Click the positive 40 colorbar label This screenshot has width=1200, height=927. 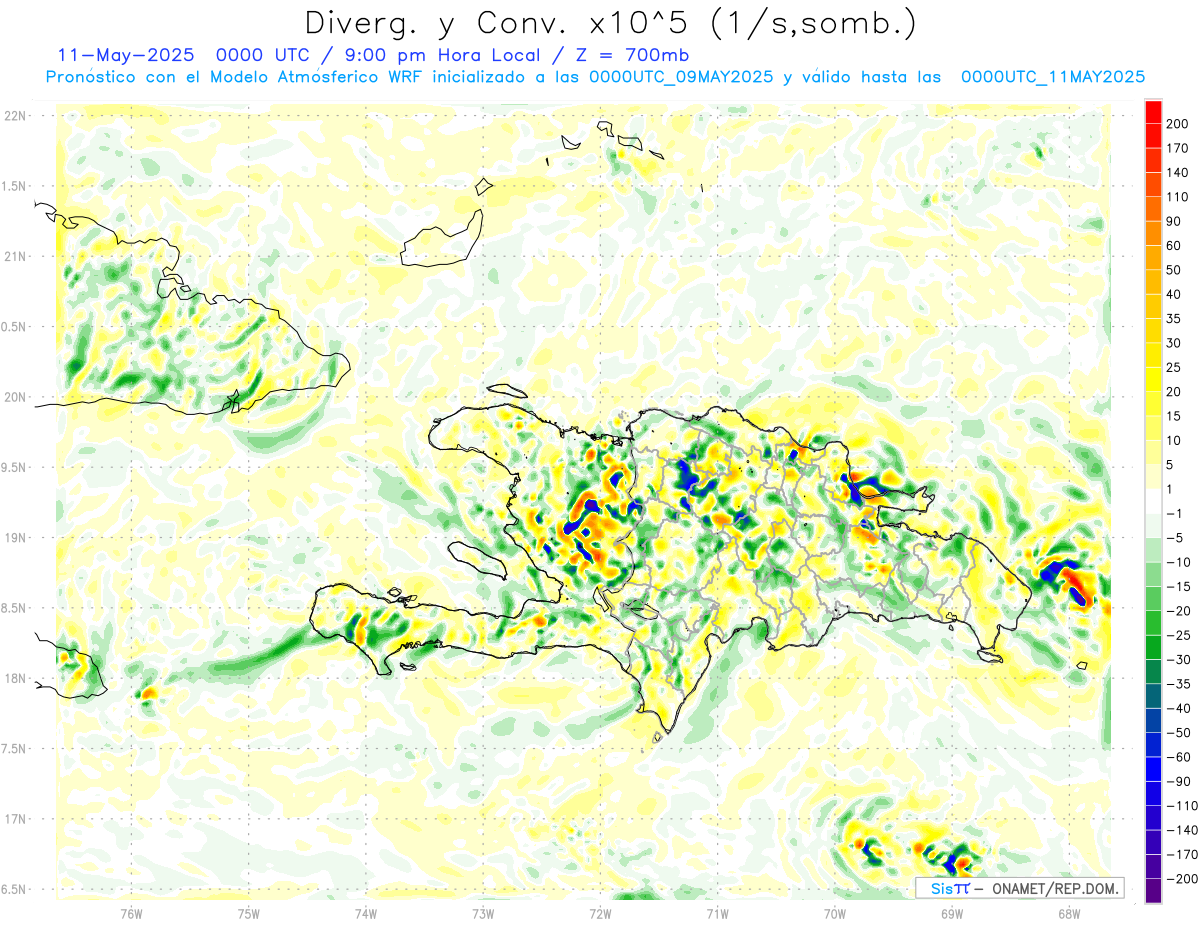(1175, 294)
